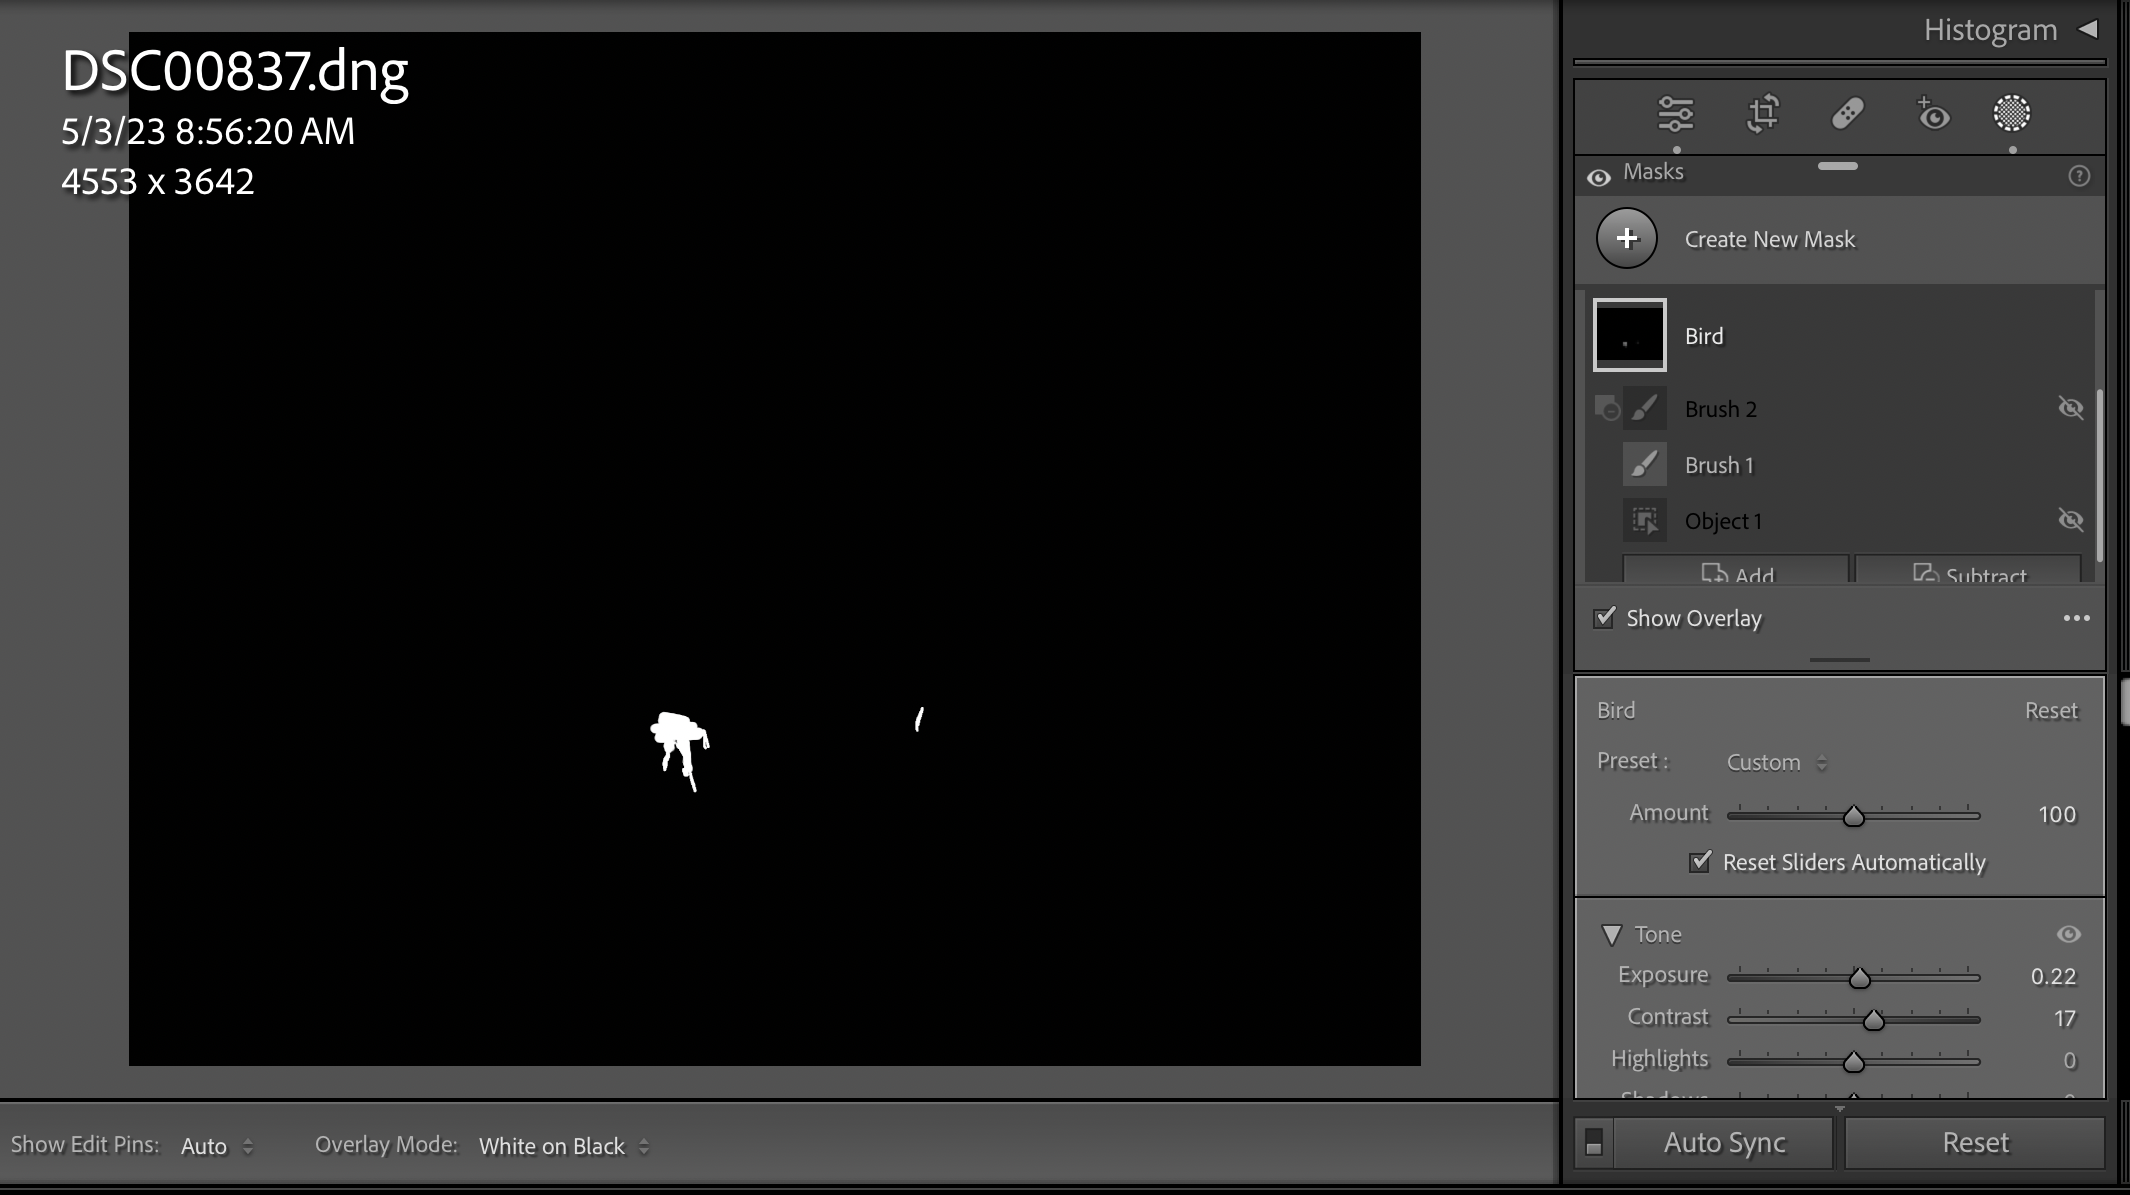
Task: Unhide the Brush 2 visibility toggle
Action: pyautogui.click(x=2071, y=408)
